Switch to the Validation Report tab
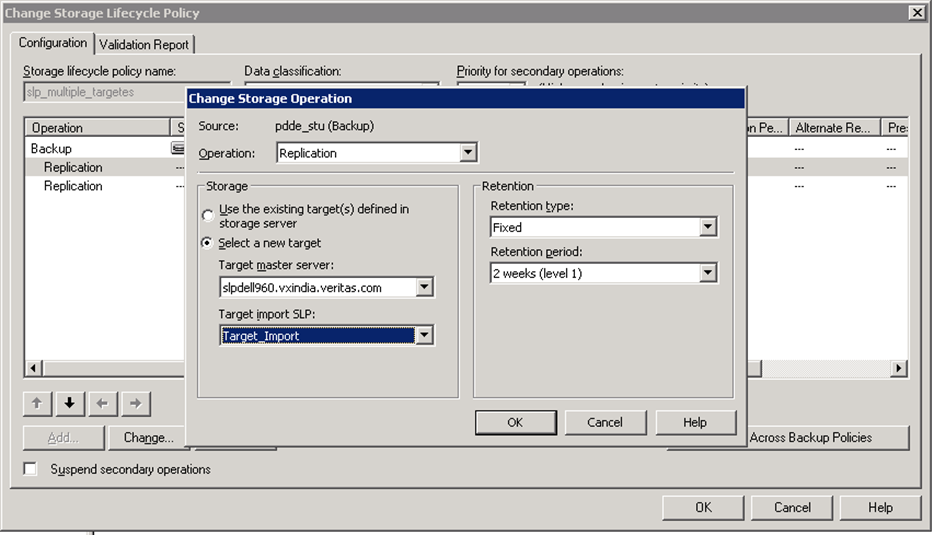The width and height of the screenshot is (934, 535). 145,44
